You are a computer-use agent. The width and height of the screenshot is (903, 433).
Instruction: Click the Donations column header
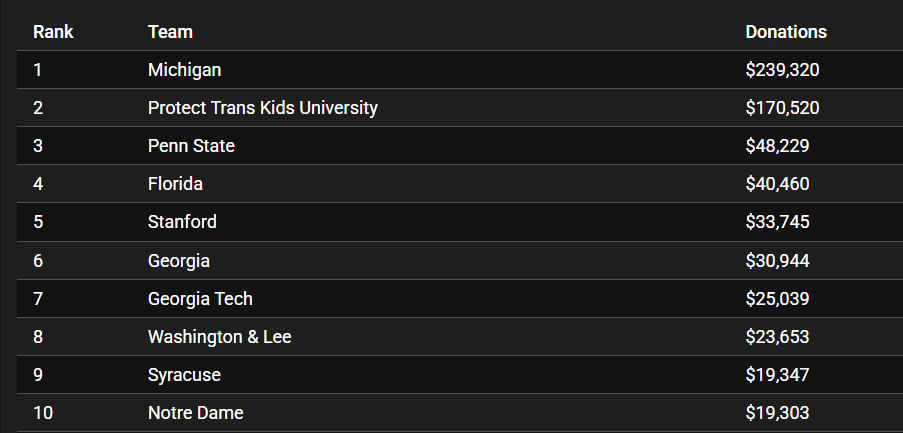[786, 32]
